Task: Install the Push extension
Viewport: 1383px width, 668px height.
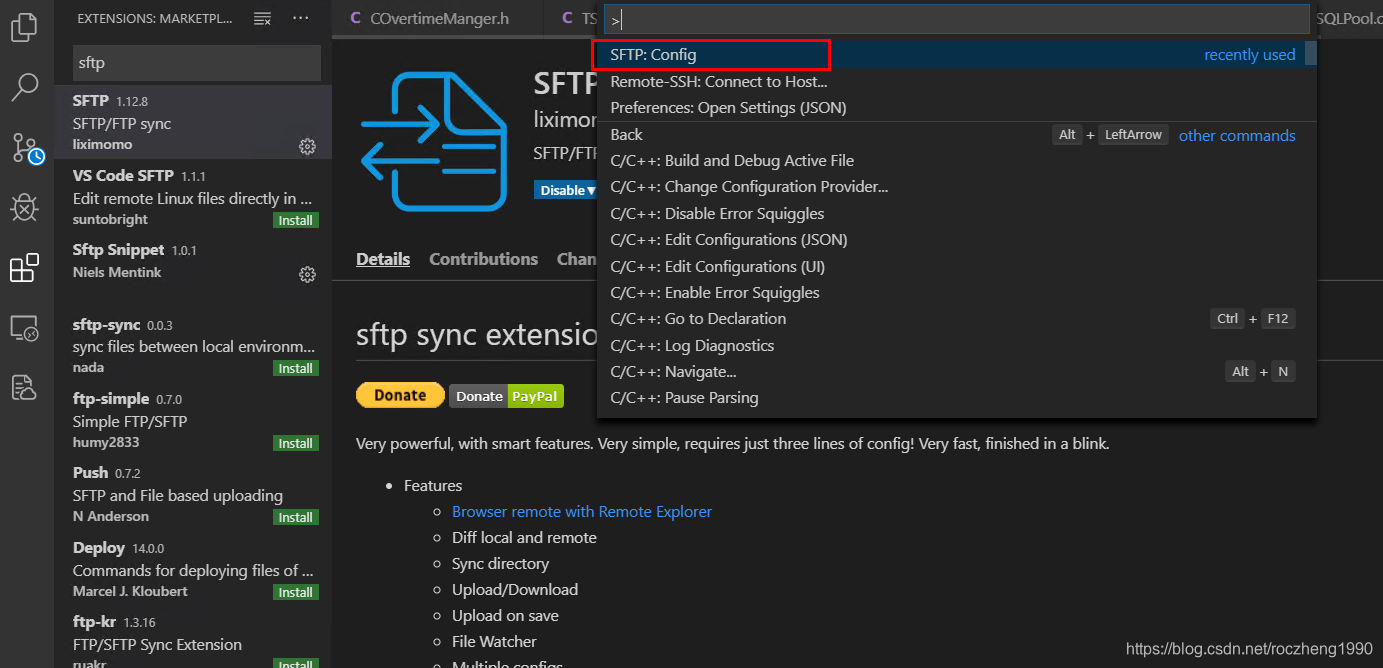Action: (x=296, y=517)
